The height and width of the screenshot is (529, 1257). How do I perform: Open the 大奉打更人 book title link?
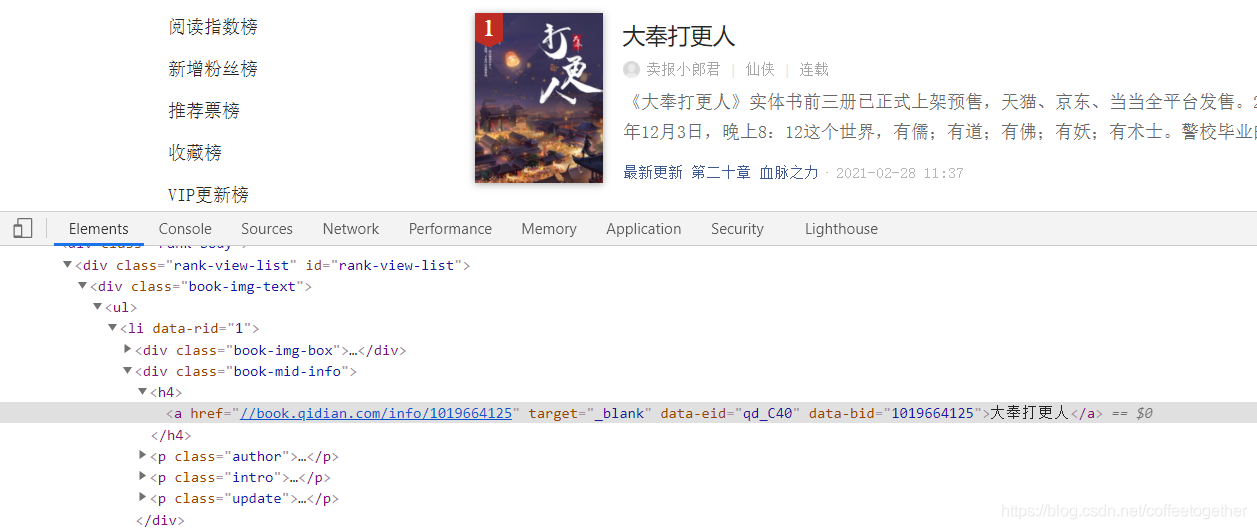click(x=678, y=37)
